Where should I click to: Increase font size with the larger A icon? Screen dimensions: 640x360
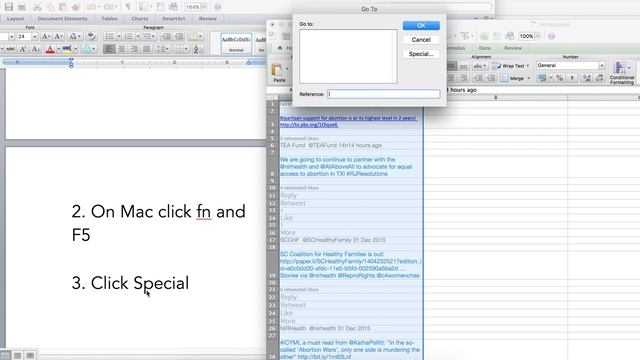coord(46,37)
